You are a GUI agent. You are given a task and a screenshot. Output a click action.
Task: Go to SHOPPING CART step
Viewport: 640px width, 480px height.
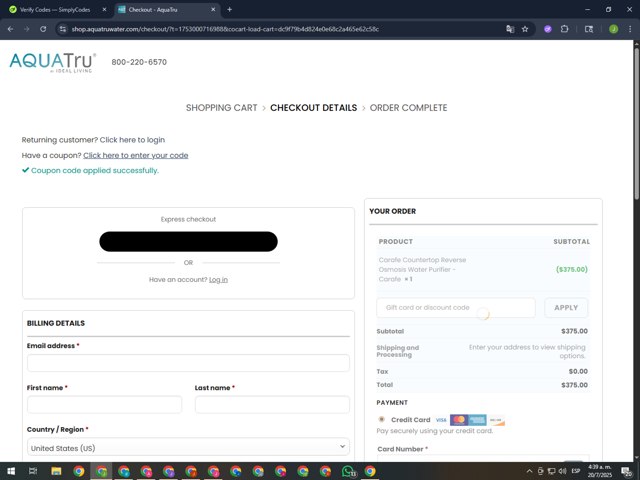click(x=222, y=108)
